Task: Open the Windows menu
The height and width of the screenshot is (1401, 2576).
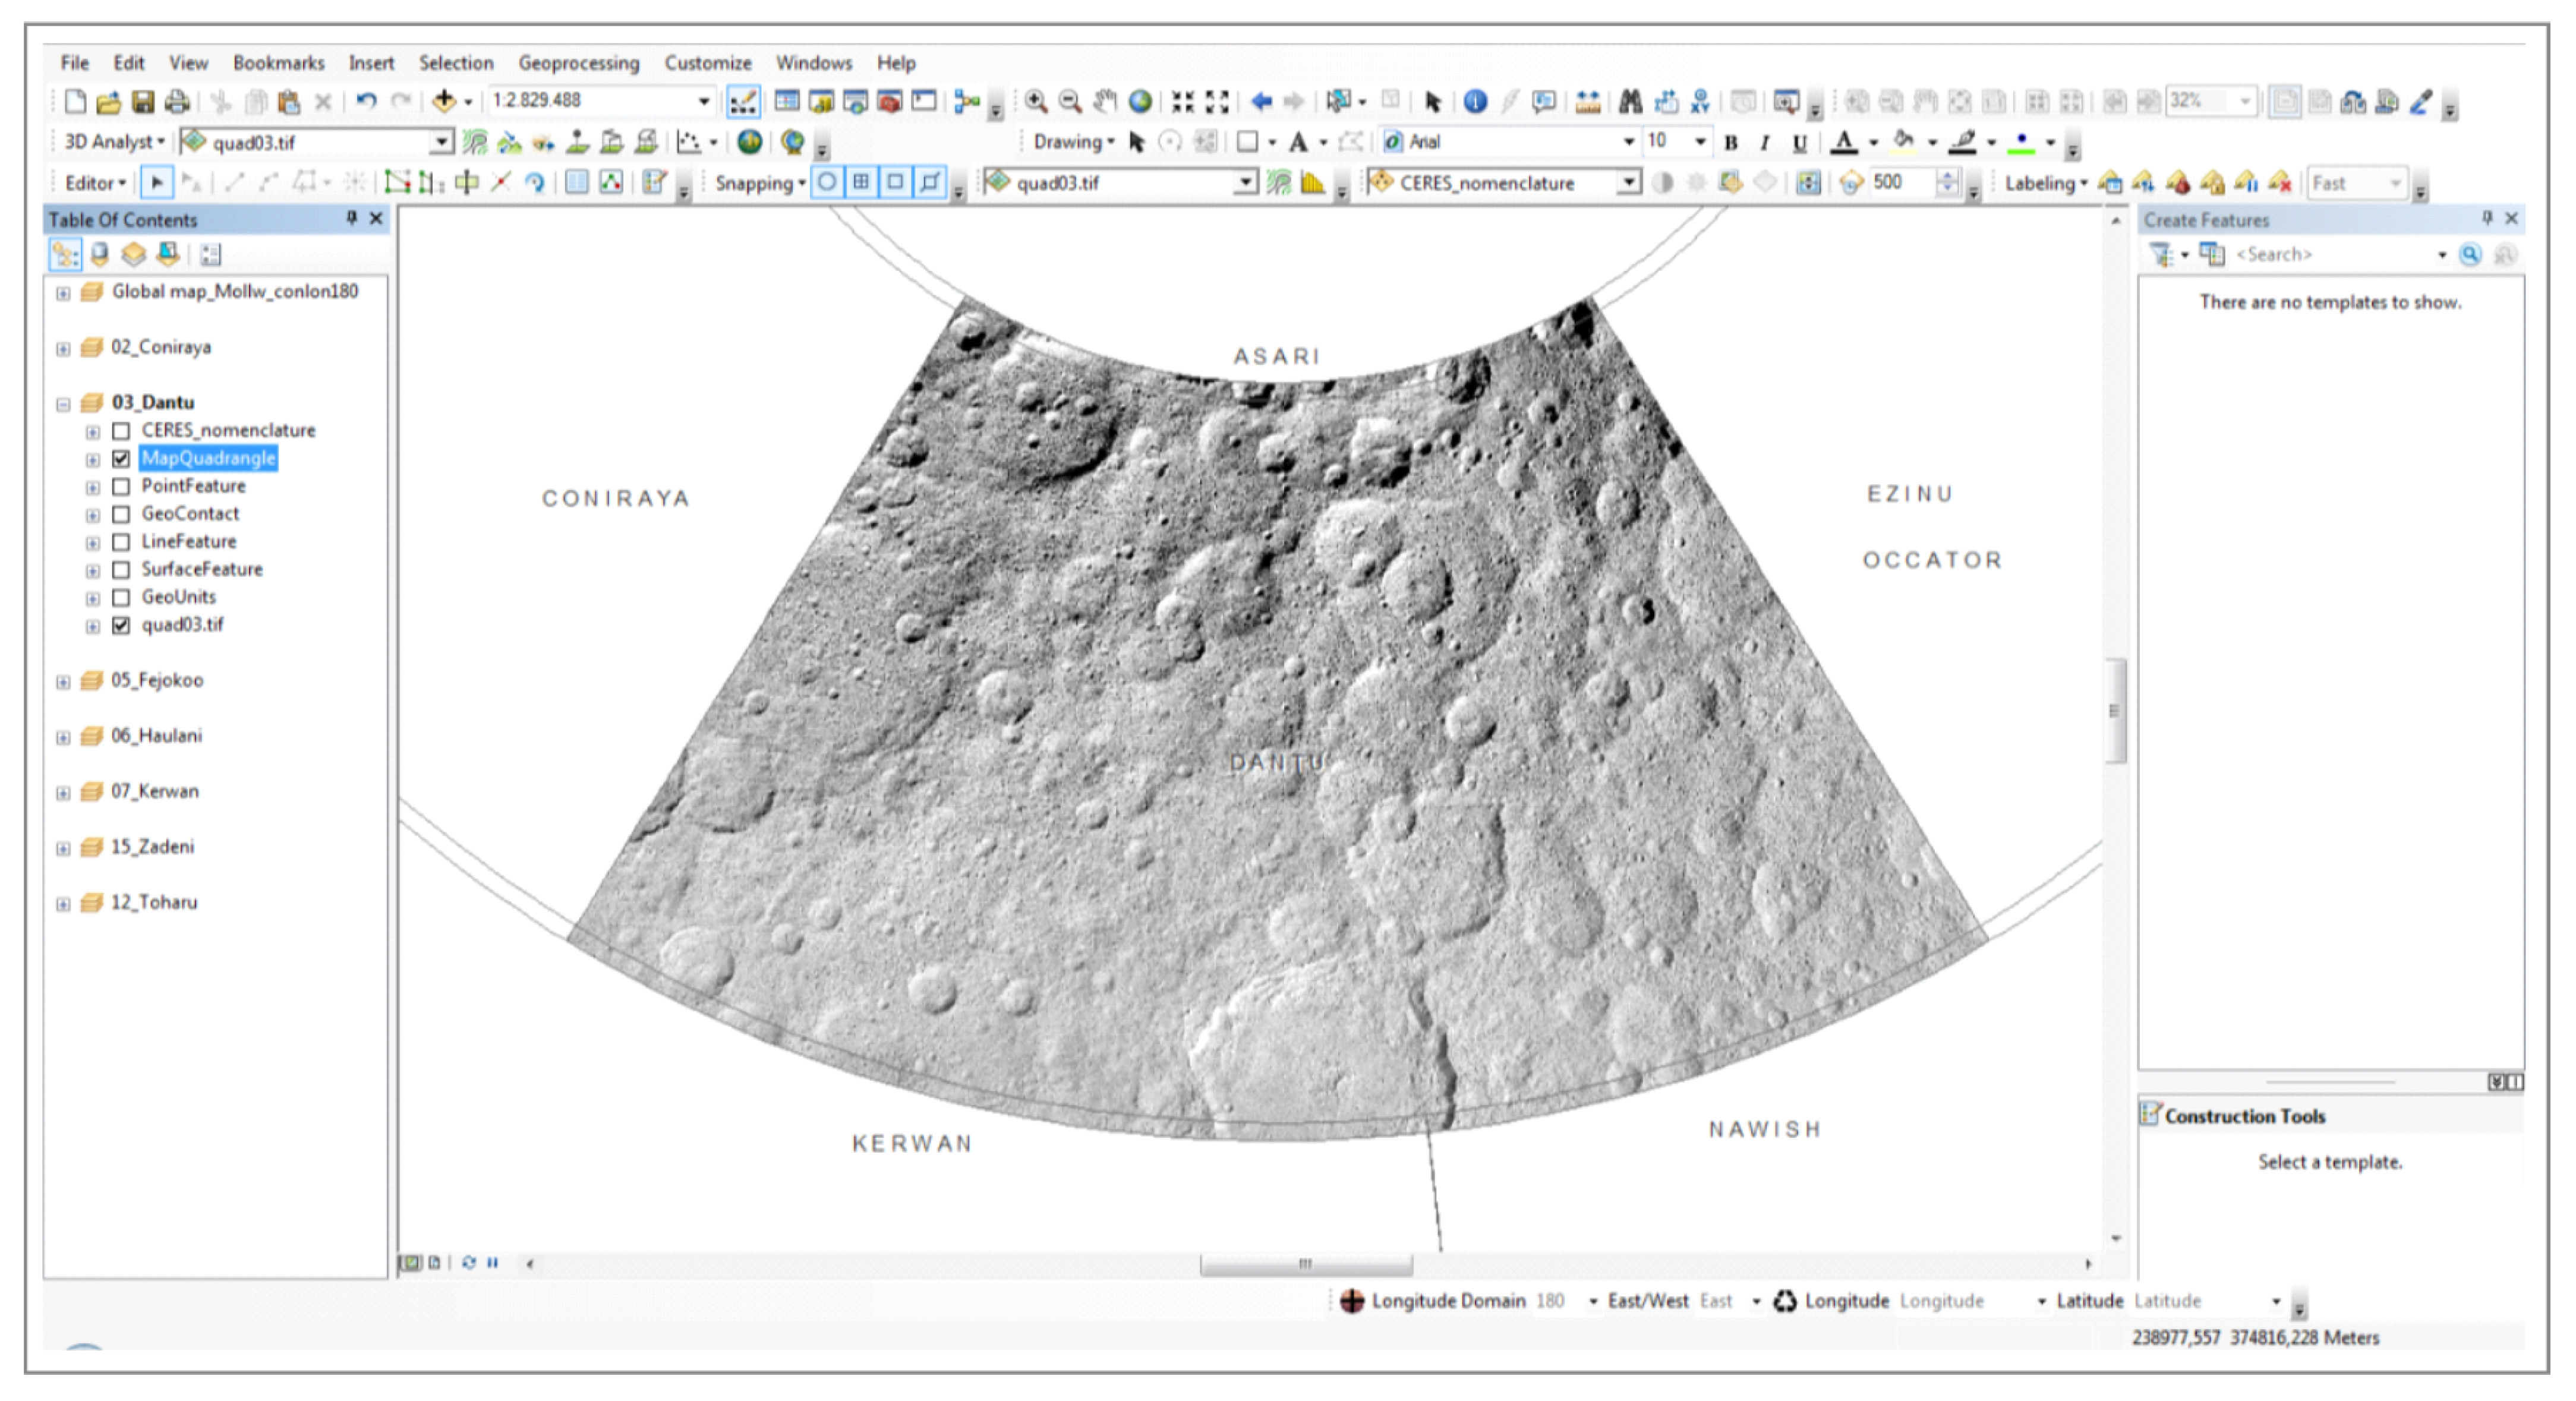Action: point(814,63)
